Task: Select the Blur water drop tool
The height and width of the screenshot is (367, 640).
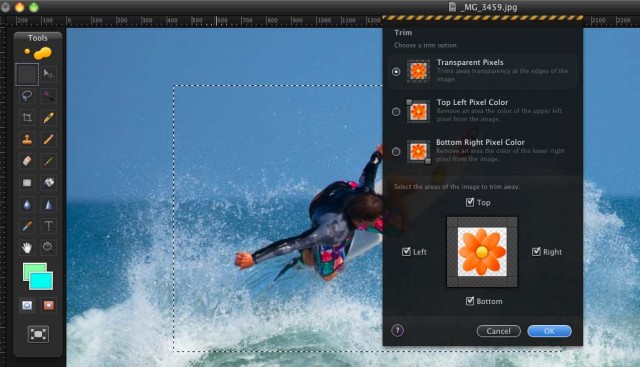Action: (27, 204)
